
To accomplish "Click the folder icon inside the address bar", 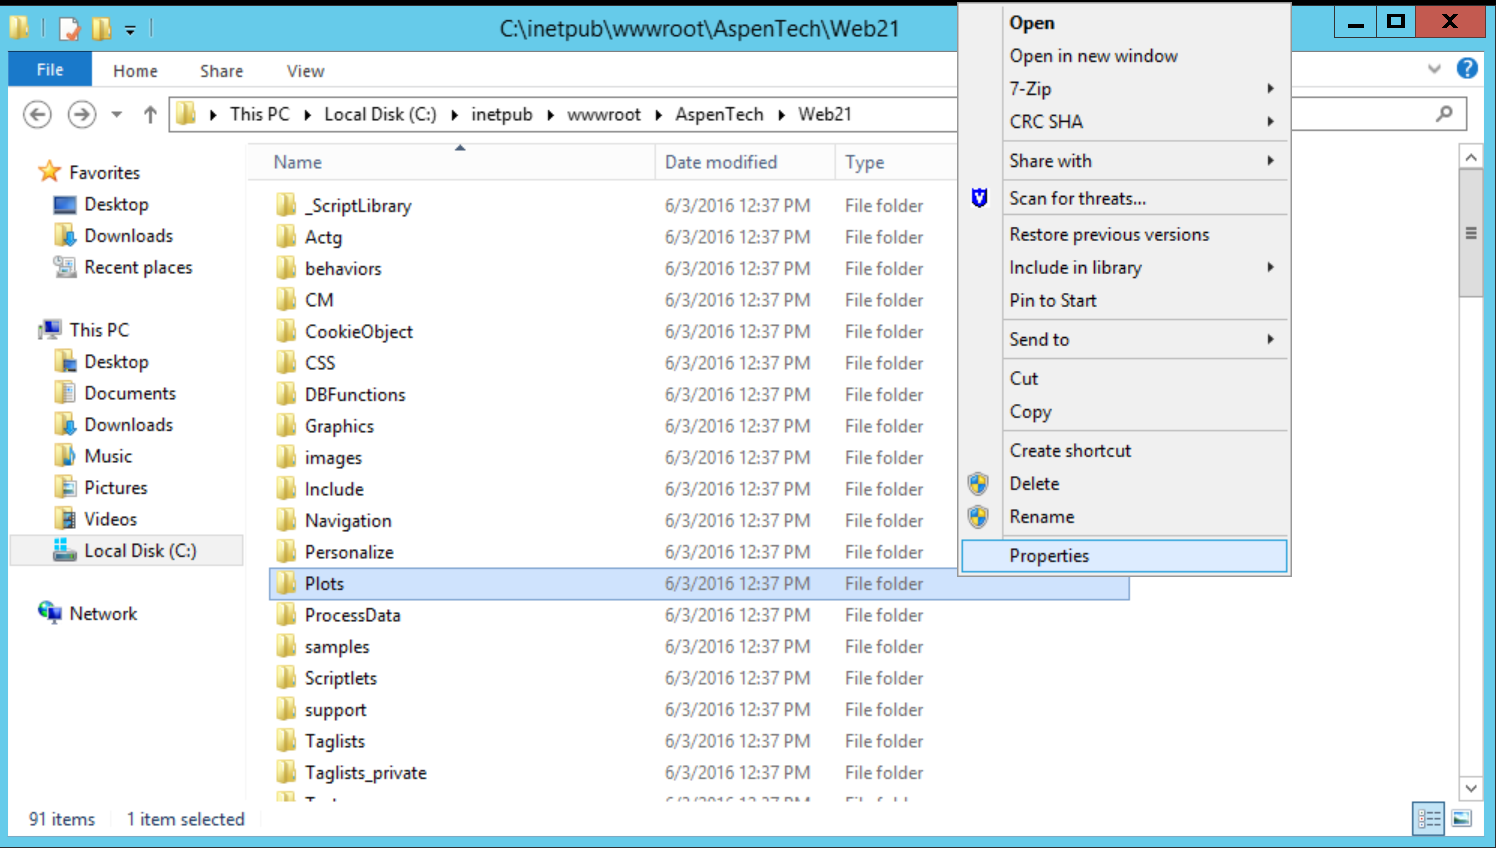I will [x=185, y=114].
